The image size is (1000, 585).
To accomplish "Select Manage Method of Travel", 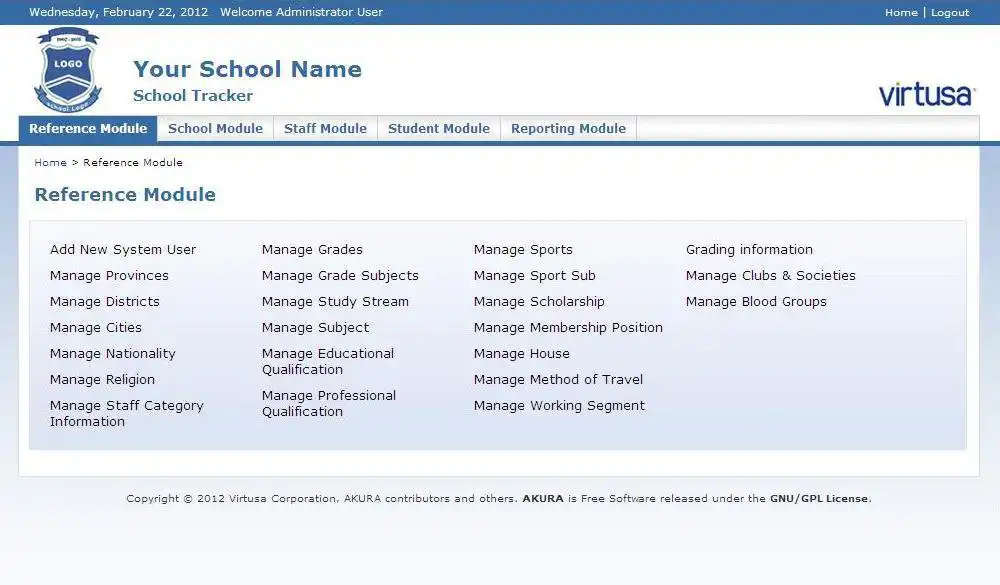I will pyautogui.click(x=558, y=380).
